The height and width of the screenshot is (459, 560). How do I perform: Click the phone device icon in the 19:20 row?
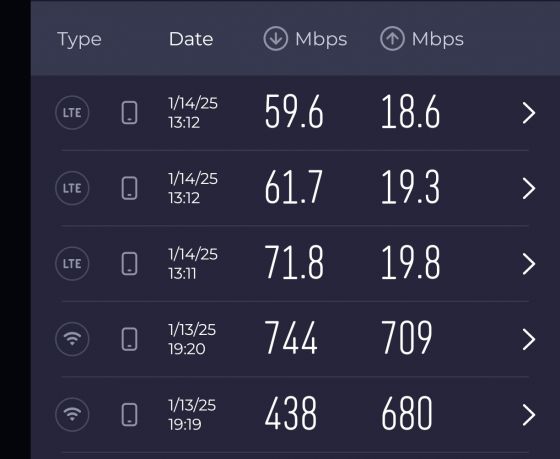coord(129,339)
